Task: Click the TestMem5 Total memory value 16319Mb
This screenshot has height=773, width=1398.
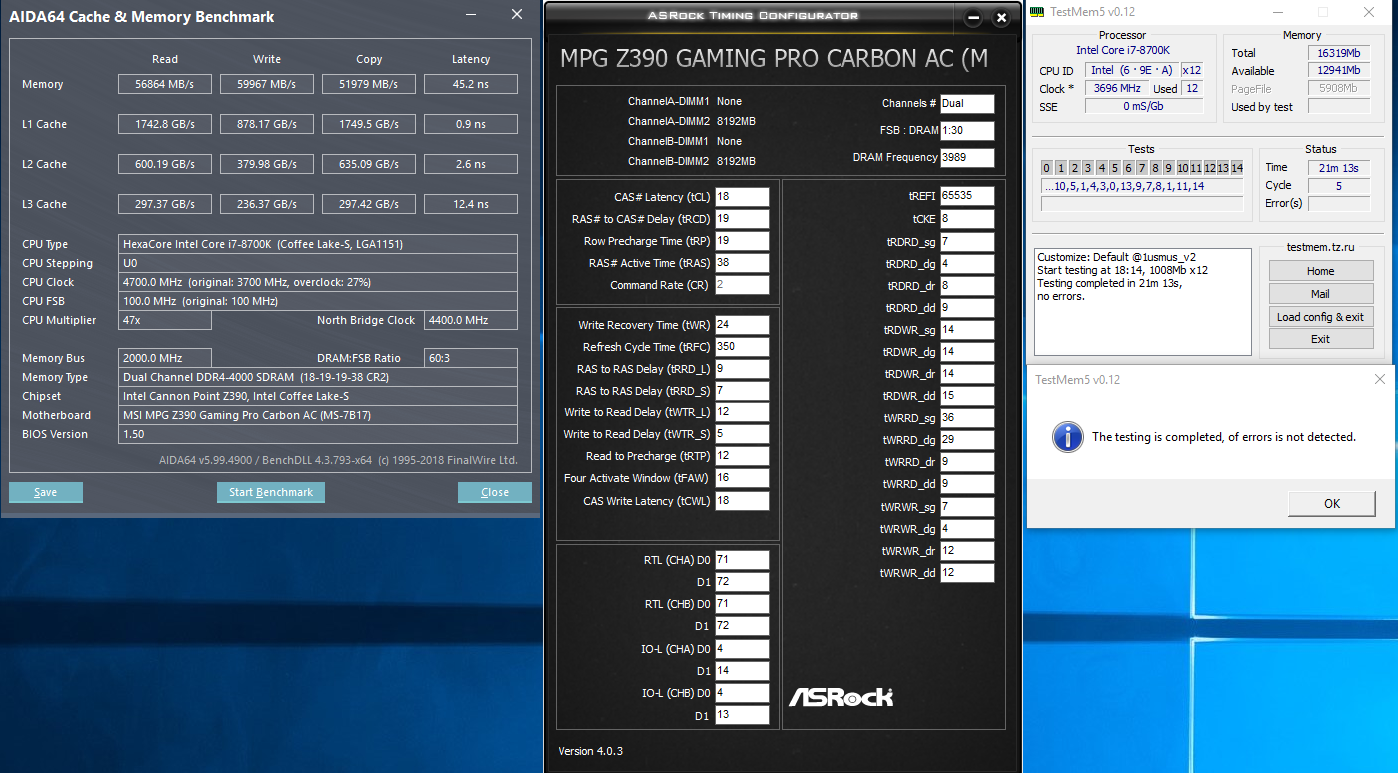Action: (1339, 53)
